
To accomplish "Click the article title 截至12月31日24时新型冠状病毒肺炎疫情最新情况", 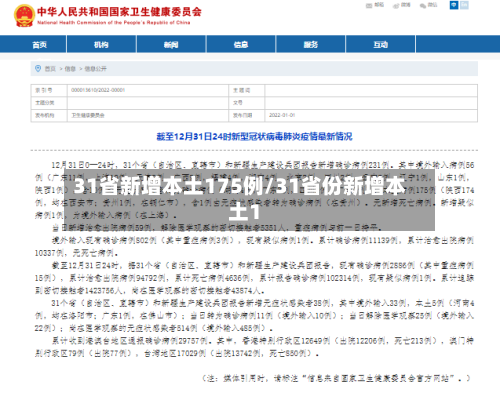I will tap(254, 137).
